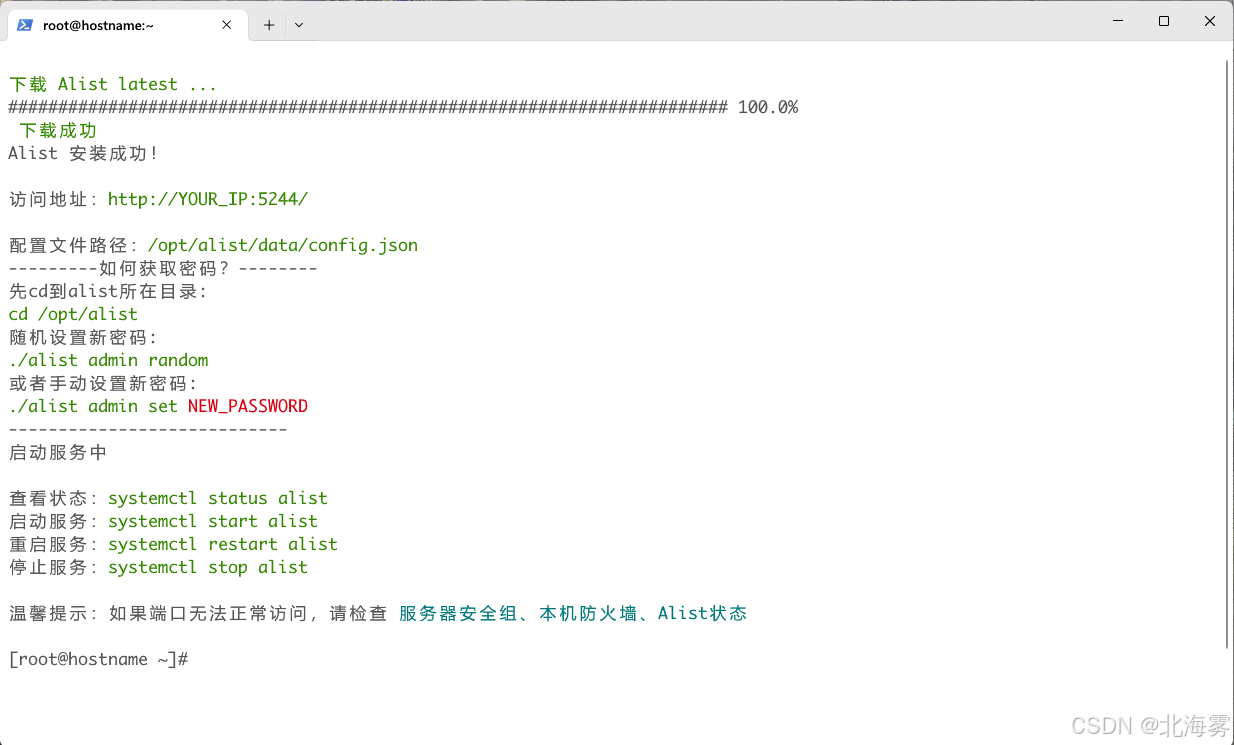Click systemctl restart alist command
Screen dimensions: 1234x745
[x=223, y=544]
